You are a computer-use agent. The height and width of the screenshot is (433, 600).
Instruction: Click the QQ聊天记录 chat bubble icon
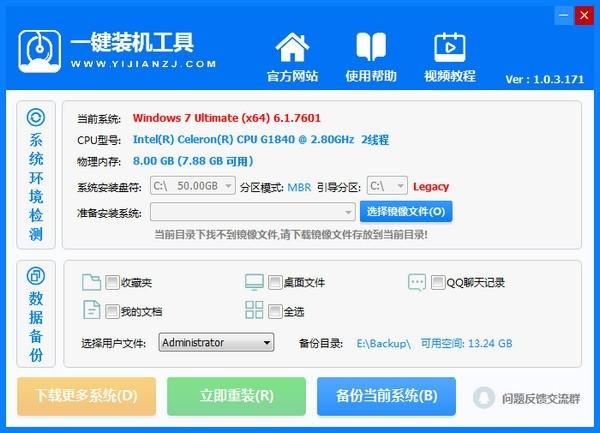pyautogui.click(x=417, y=283)
